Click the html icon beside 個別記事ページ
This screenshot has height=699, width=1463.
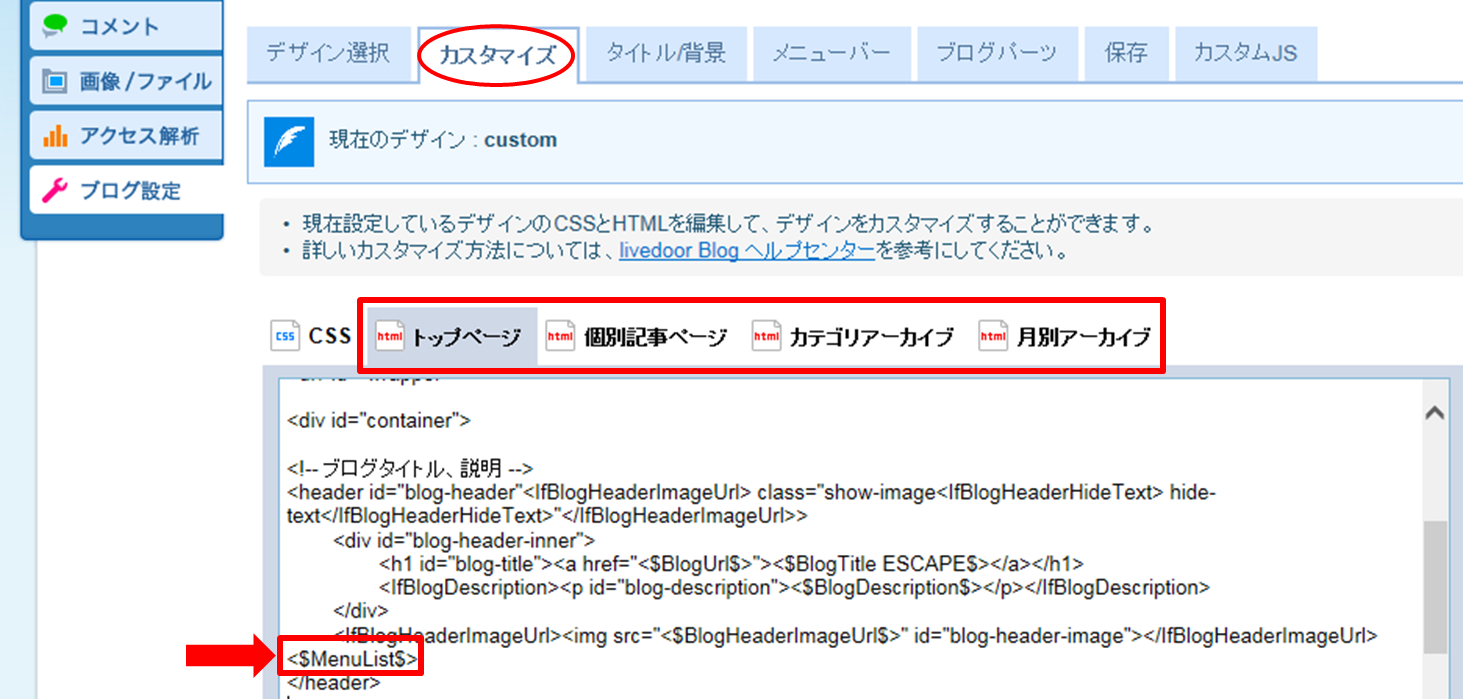(560, 336)
